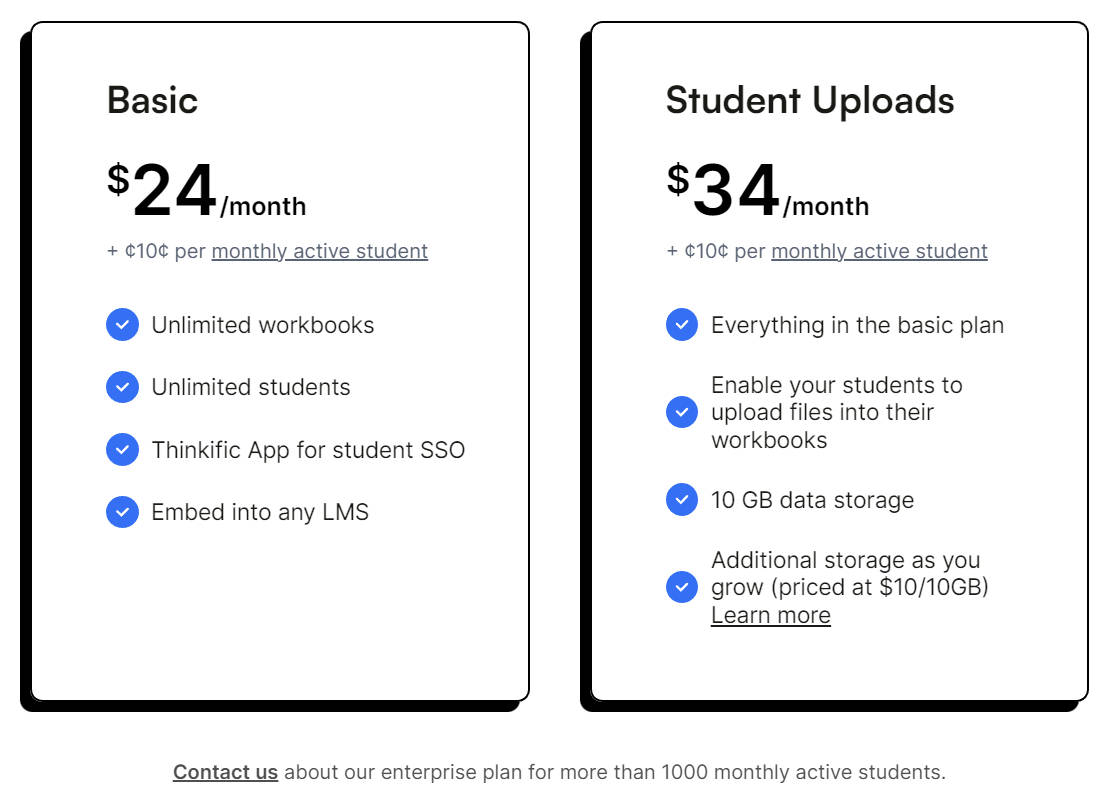
Task: Open the monthly active student link under Student Uploads
Action: pos(878,251)
